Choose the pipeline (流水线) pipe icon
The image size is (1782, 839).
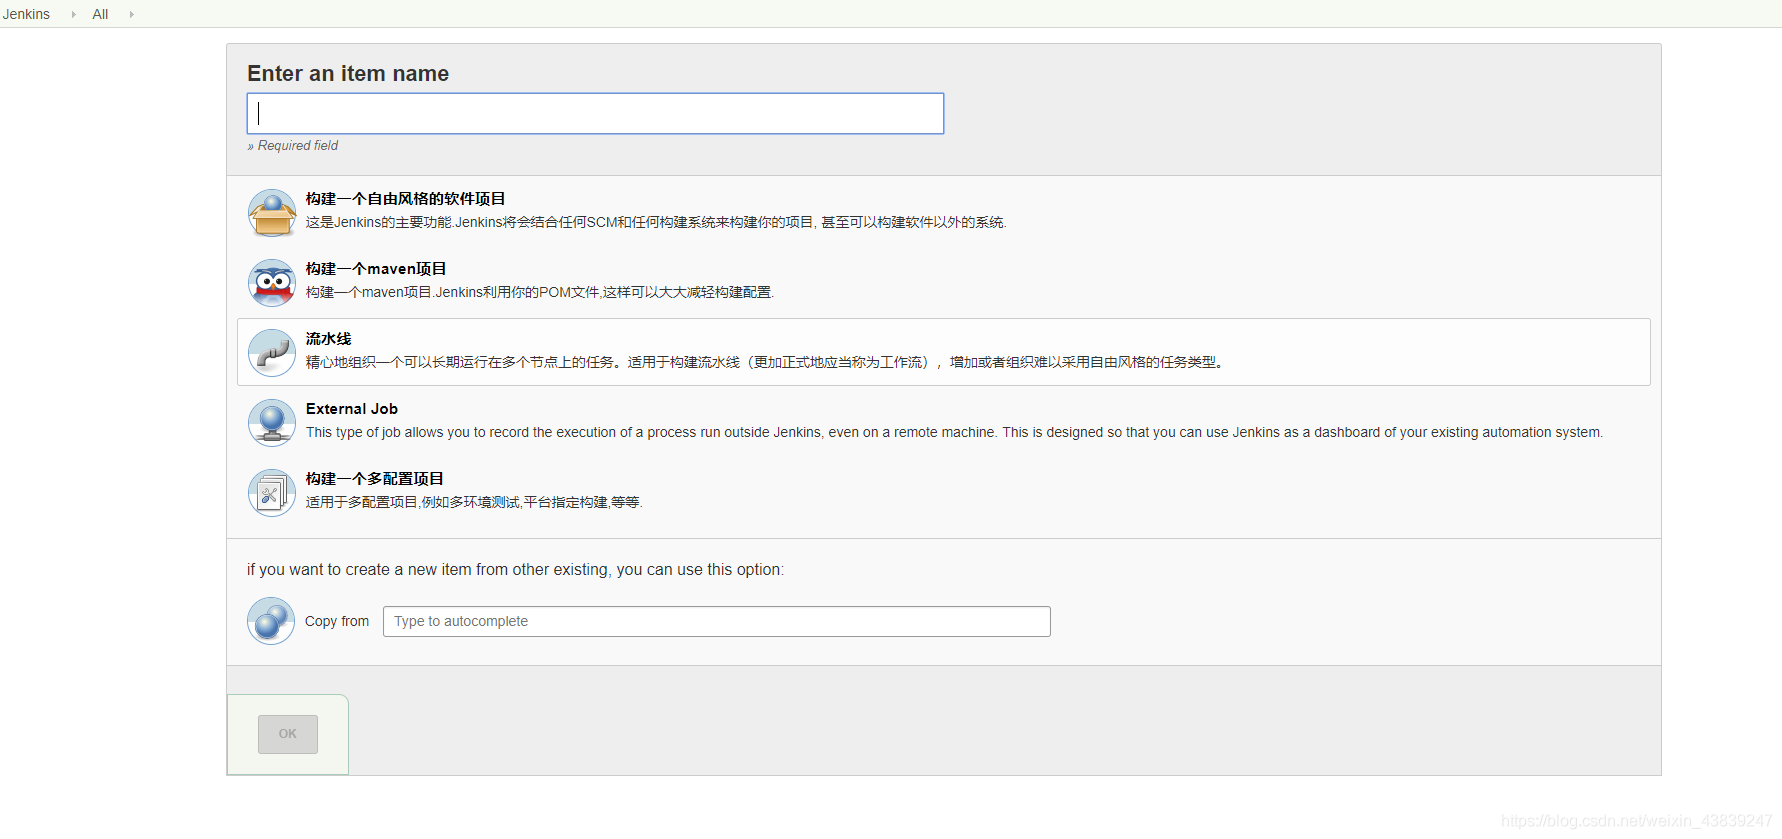point(272,353)
